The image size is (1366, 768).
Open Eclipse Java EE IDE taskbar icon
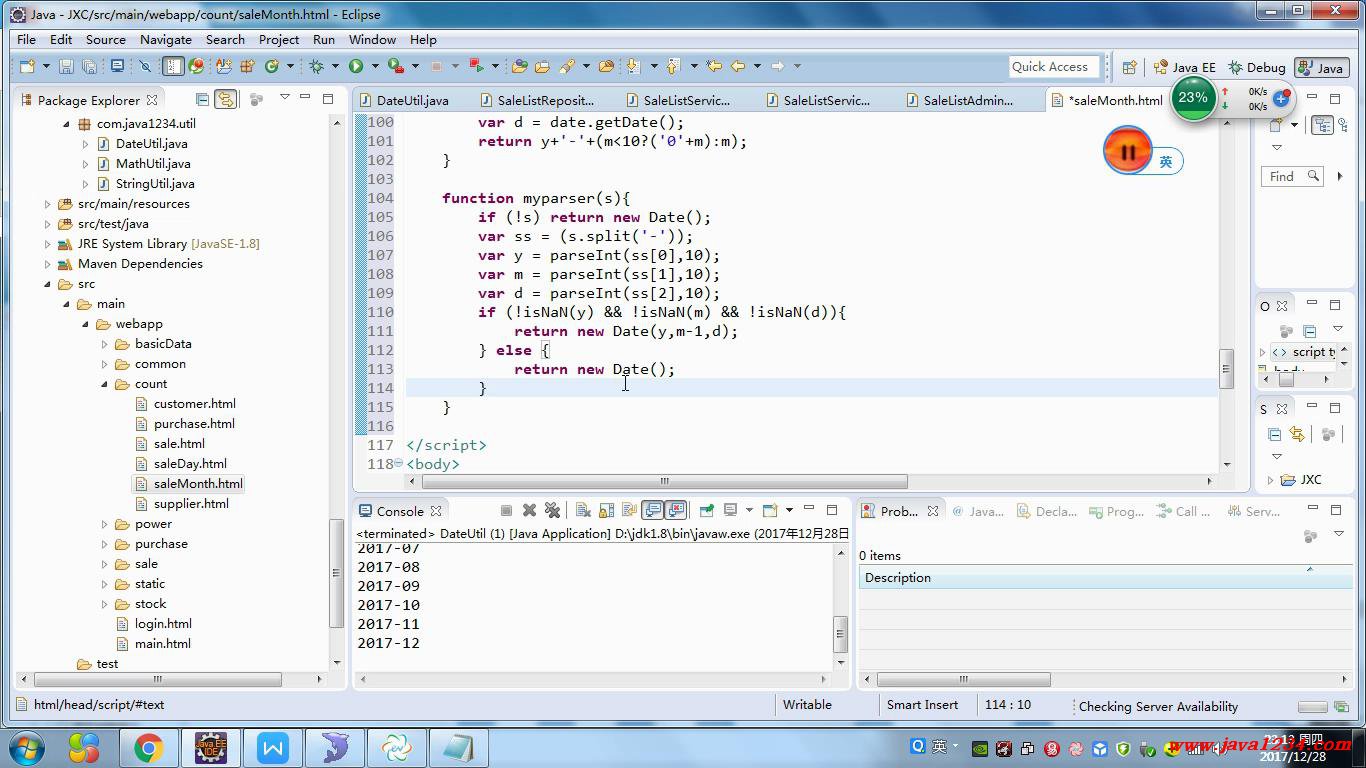(x=210, y=747)
